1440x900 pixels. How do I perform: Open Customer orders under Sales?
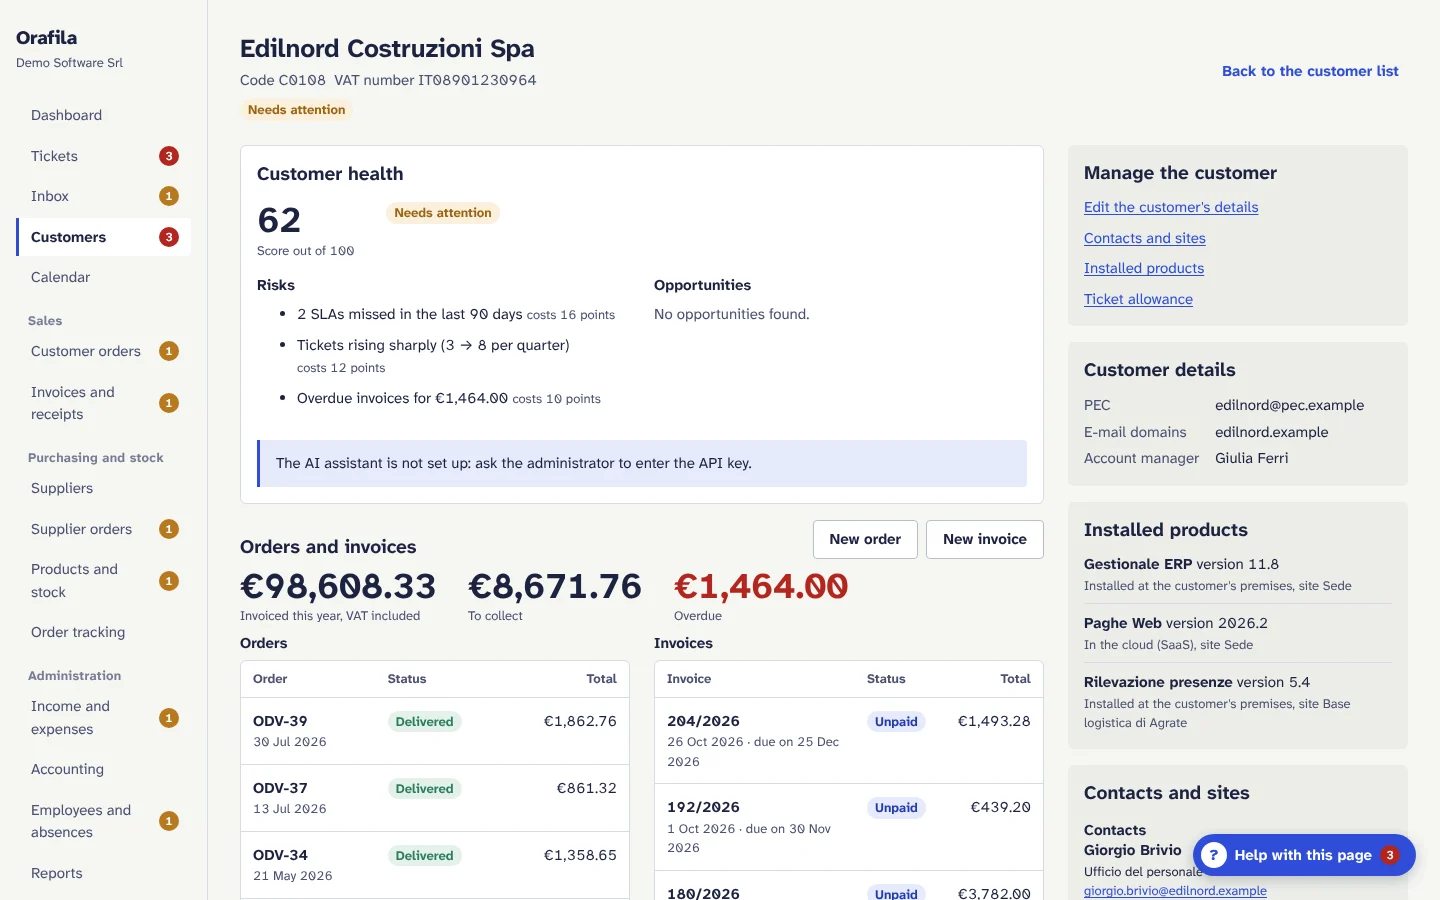click(x=103, y=351)
